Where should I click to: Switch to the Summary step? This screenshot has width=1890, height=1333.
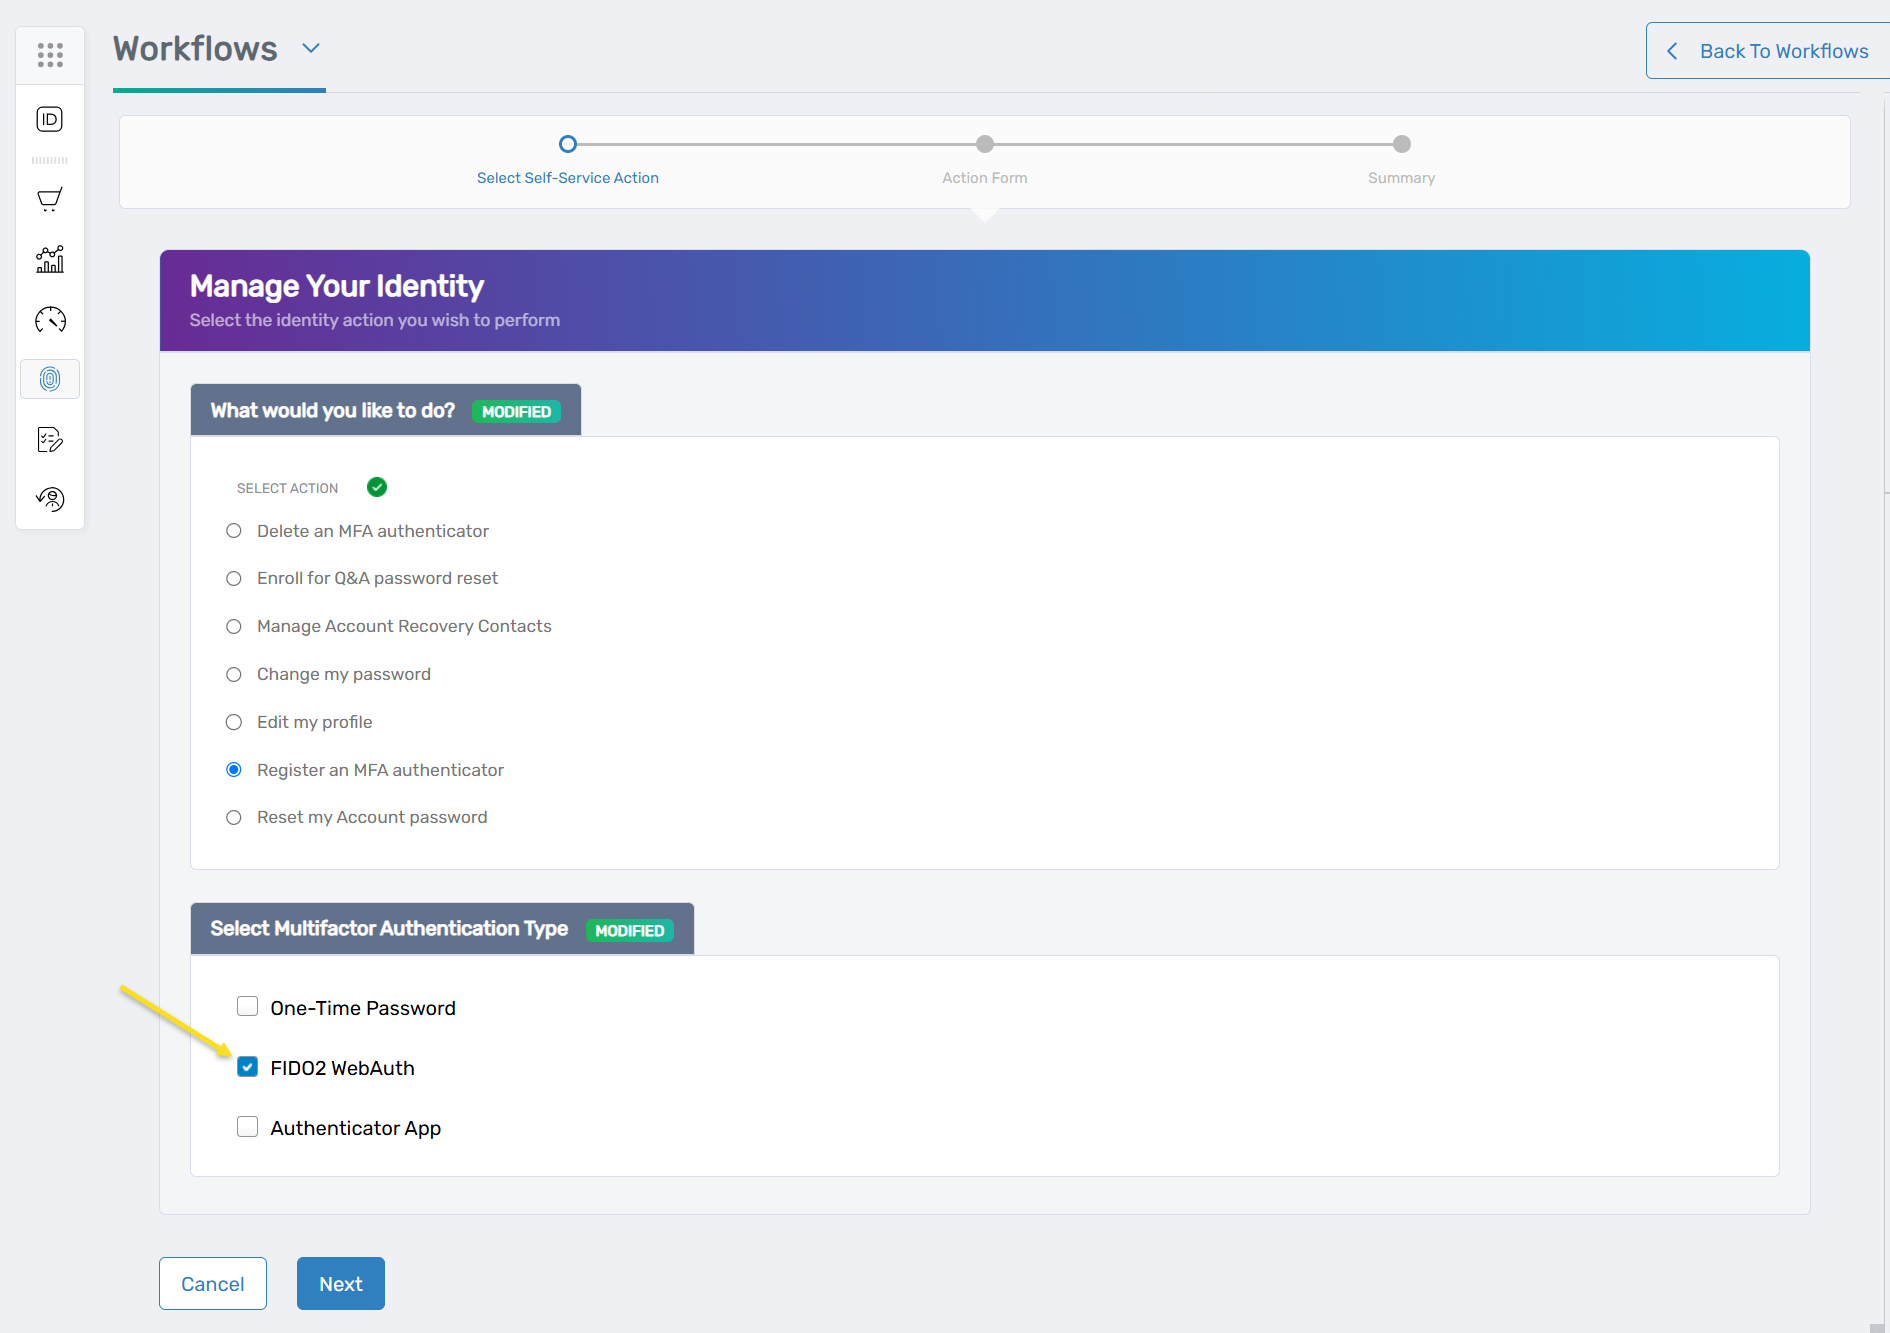pyautogui.click(x=1400, y=144)
